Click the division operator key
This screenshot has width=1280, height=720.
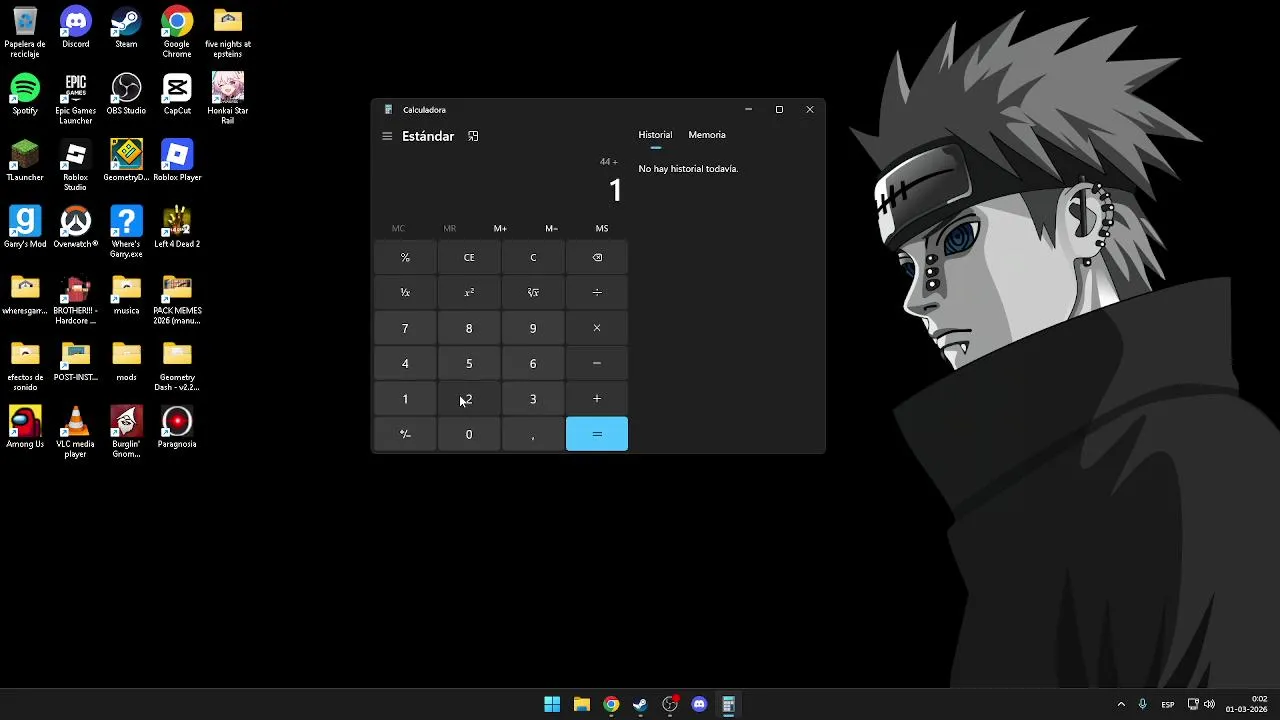click(597, 292)
